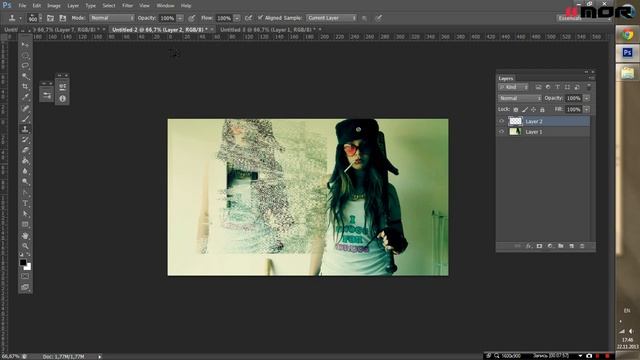Screen dimensions: 640x360
Task: Select the Magic Wand tool
Action: tap(25, 76)
